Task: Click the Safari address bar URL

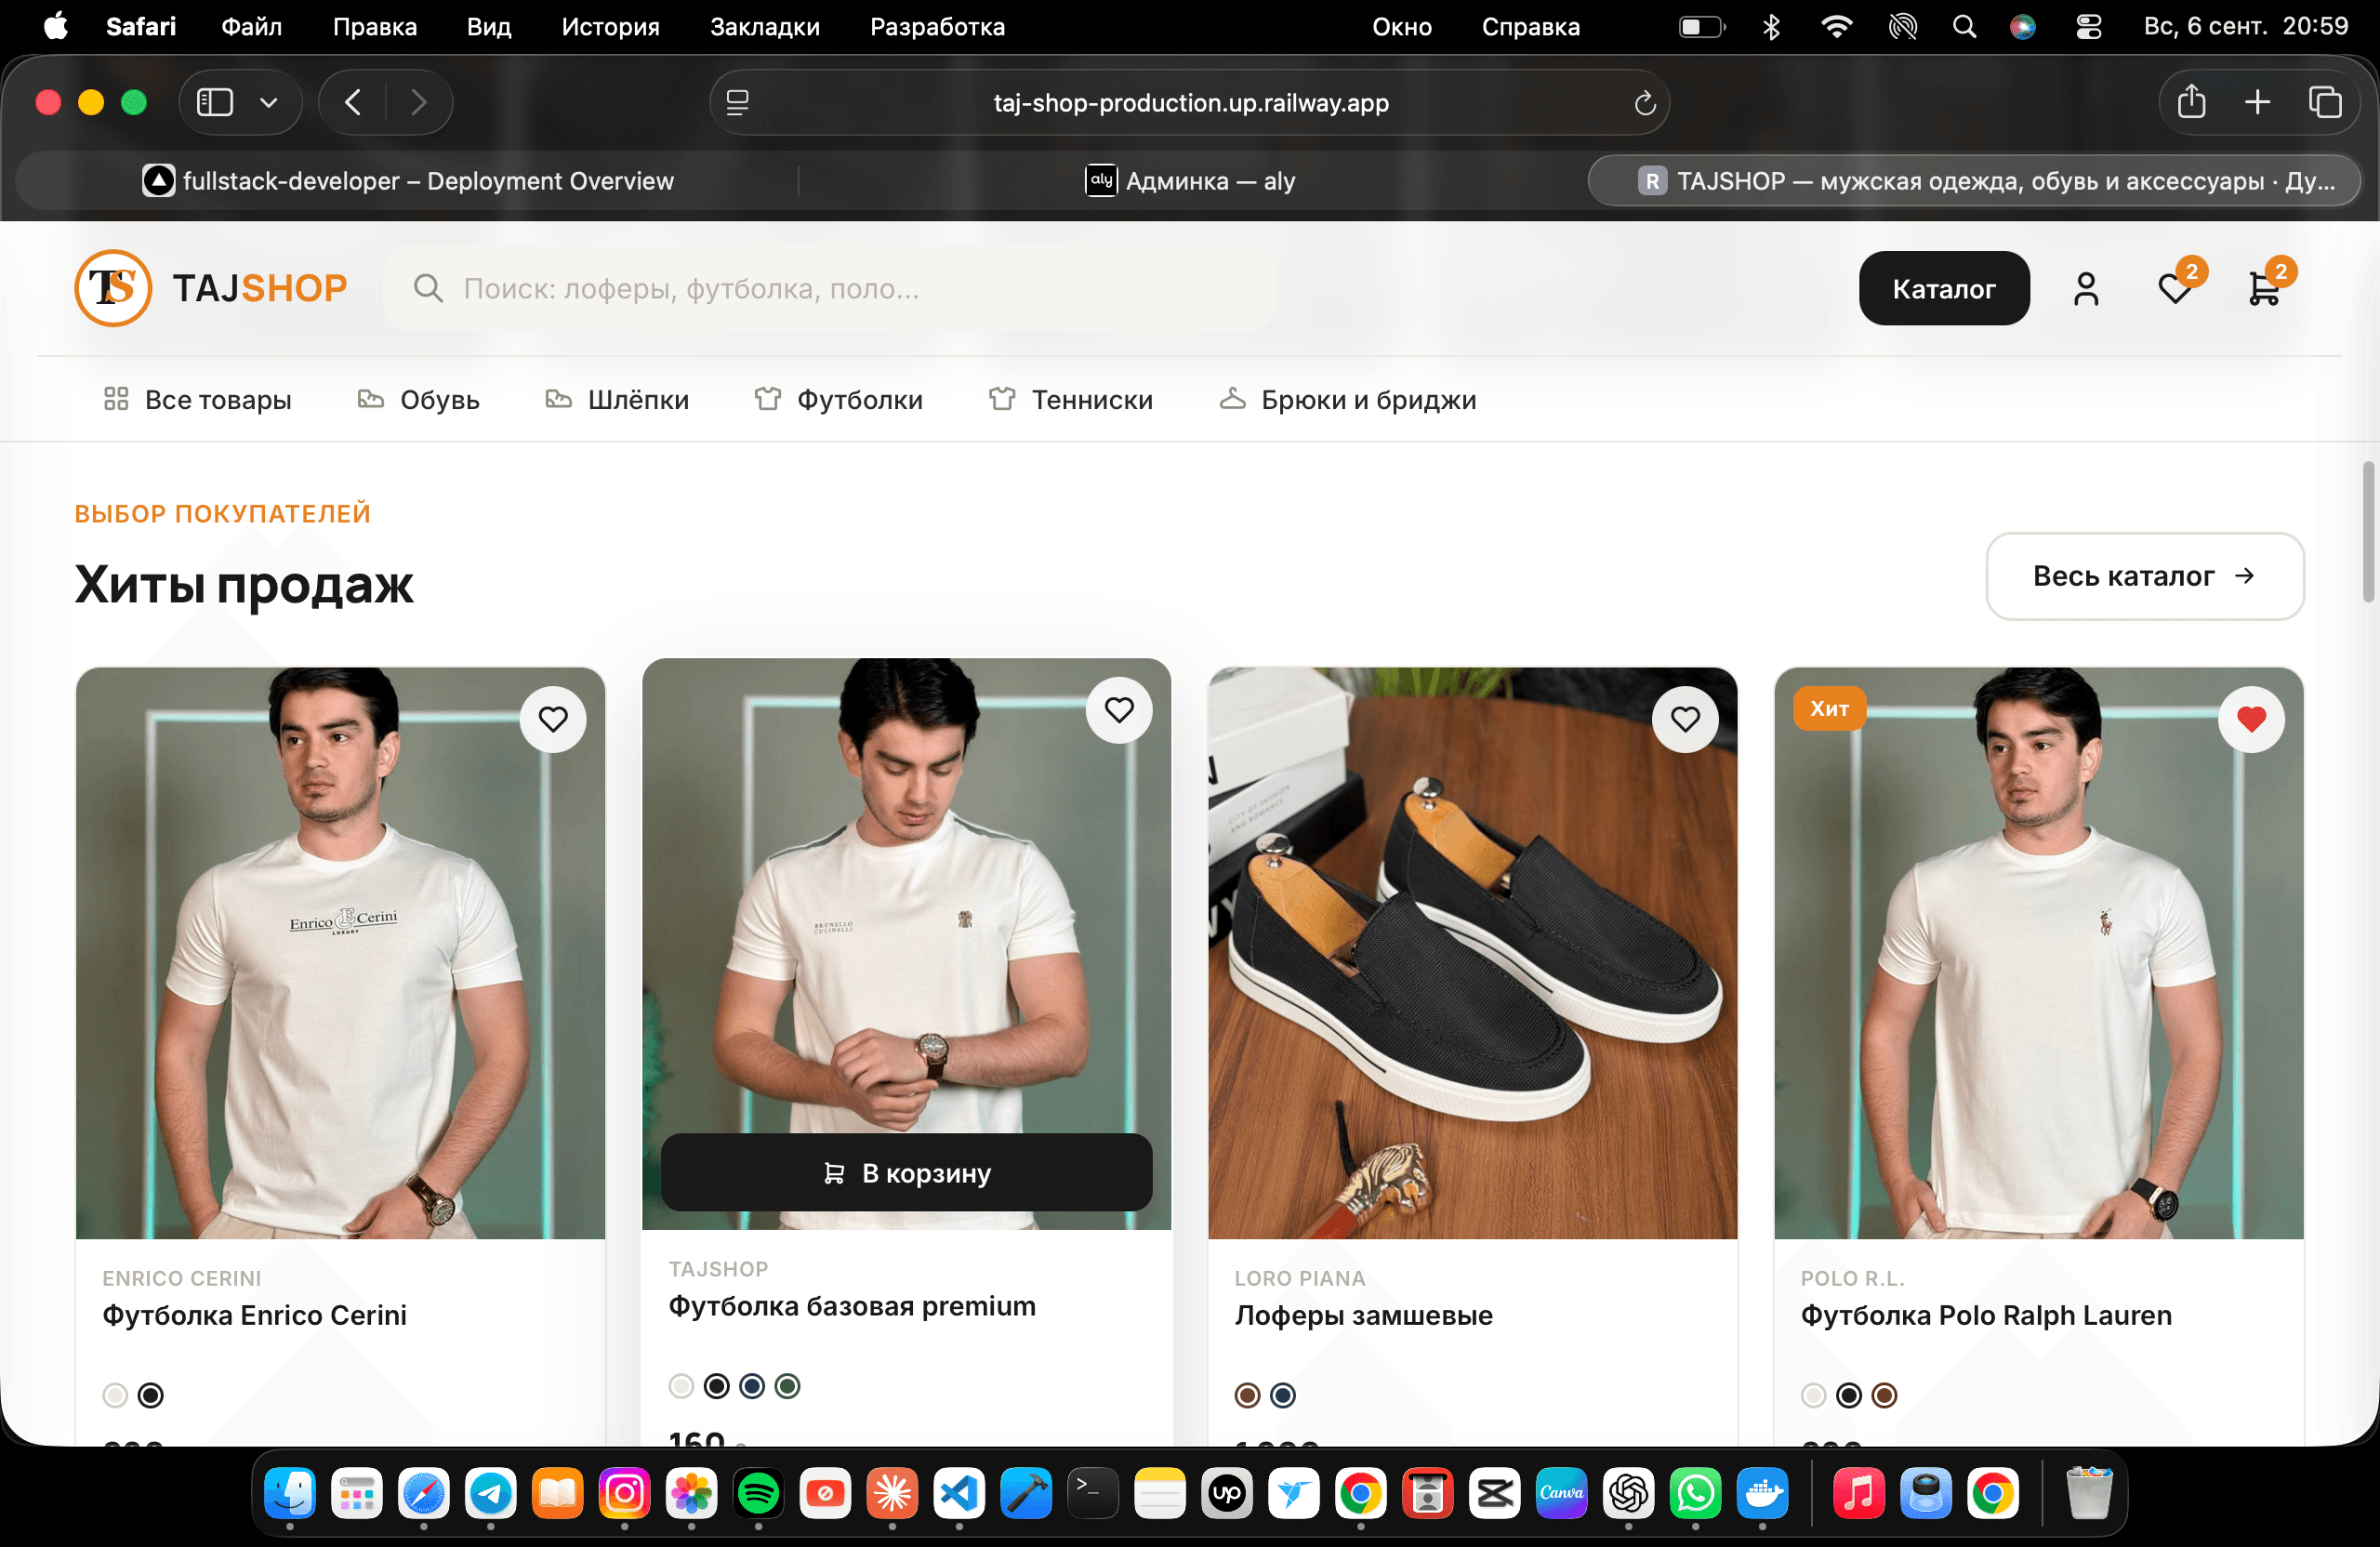Action: click(x=1191, y=103)
